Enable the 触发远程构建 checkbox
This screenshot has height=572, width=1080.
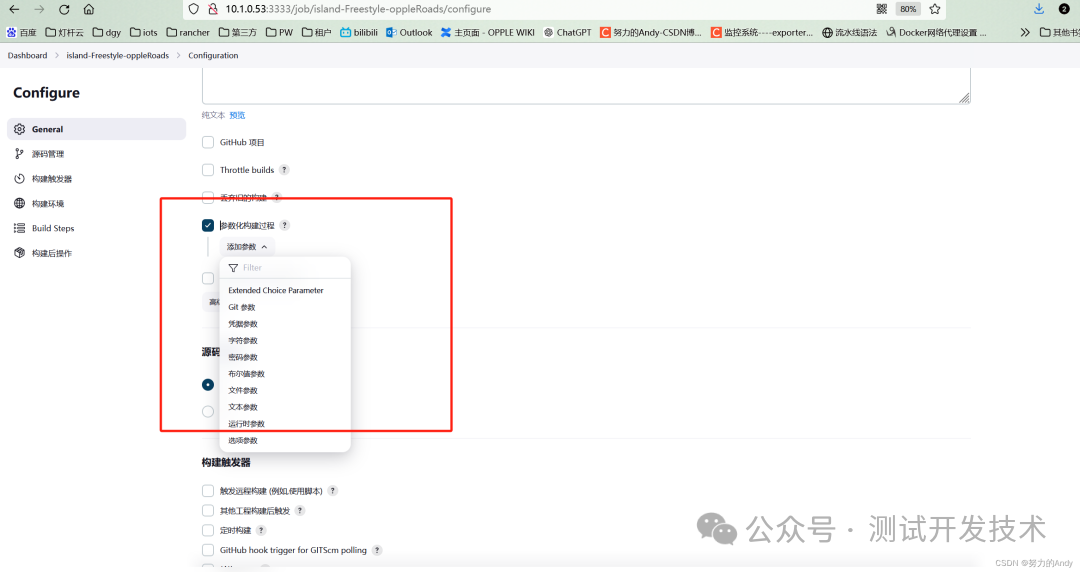coord(208,491)
